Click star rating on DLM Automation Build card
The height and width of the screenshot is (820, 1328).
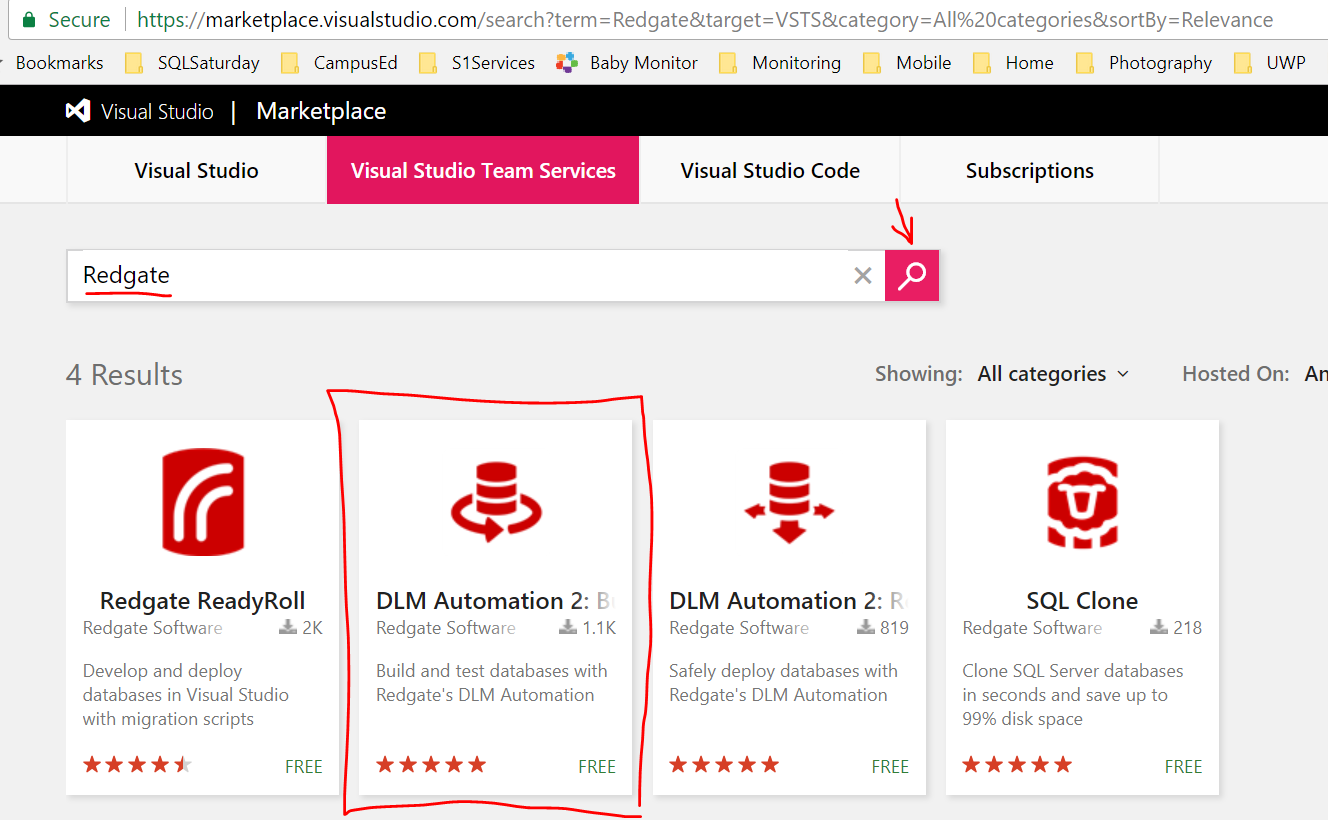[431, 765]
